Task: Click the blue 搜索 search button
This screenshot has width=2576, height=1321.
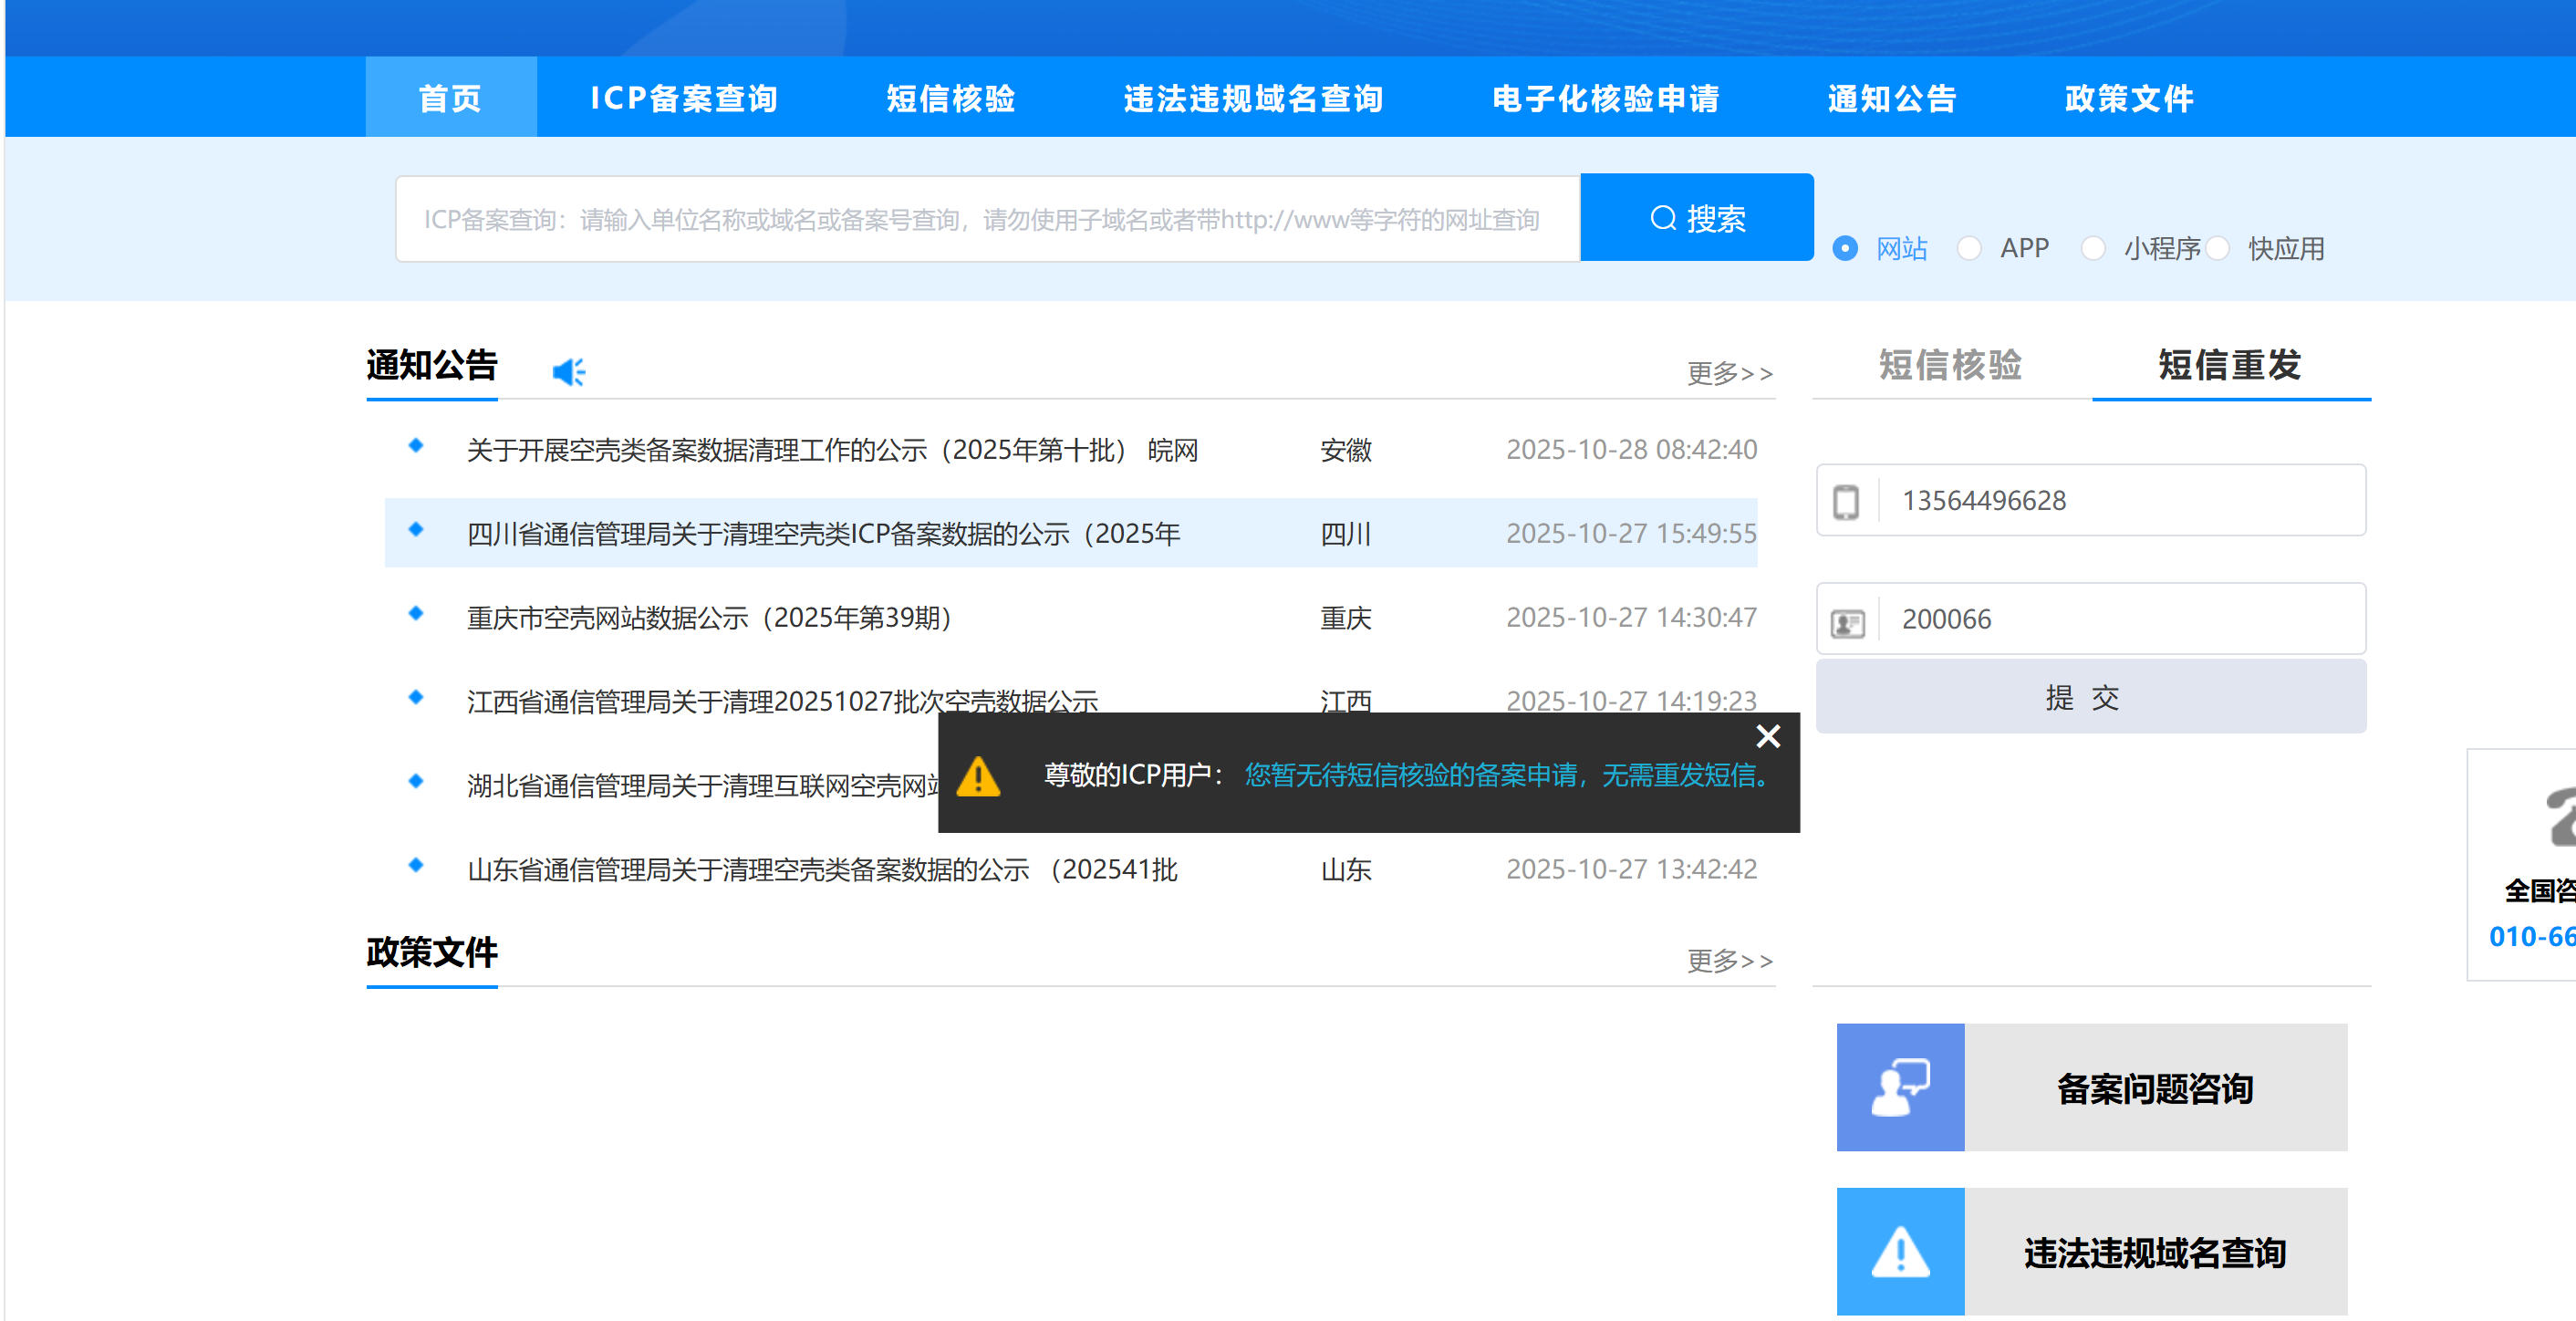Action: click(x=1696, y=218)
